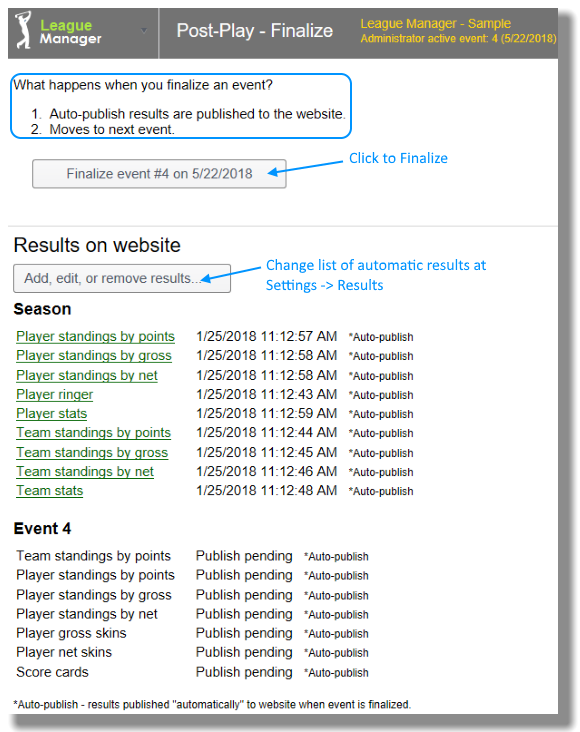Open Team standings by net link
Screen dimensions: 580x732
(x=85, y=472)
